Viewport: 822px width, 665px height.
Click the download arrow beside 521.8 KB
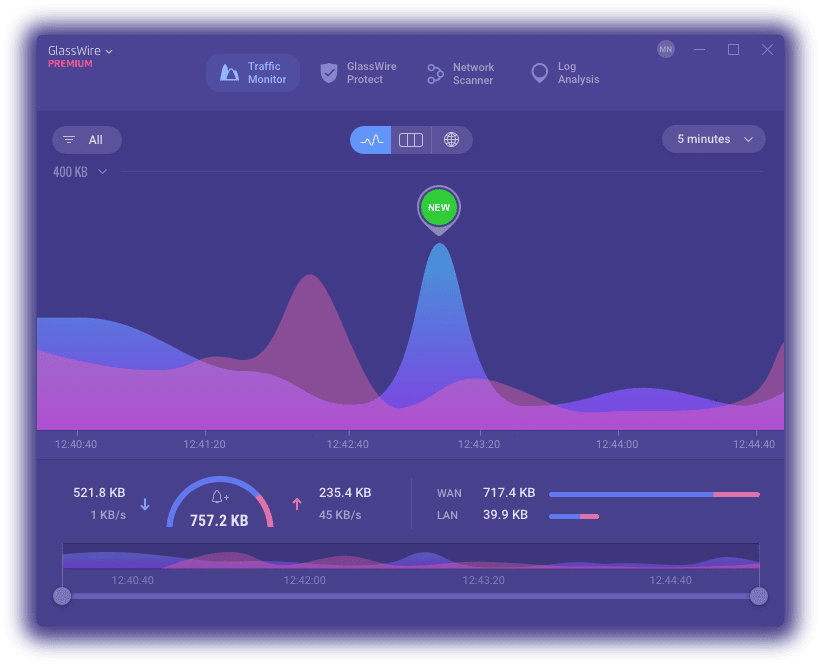[x=144, y=504]
